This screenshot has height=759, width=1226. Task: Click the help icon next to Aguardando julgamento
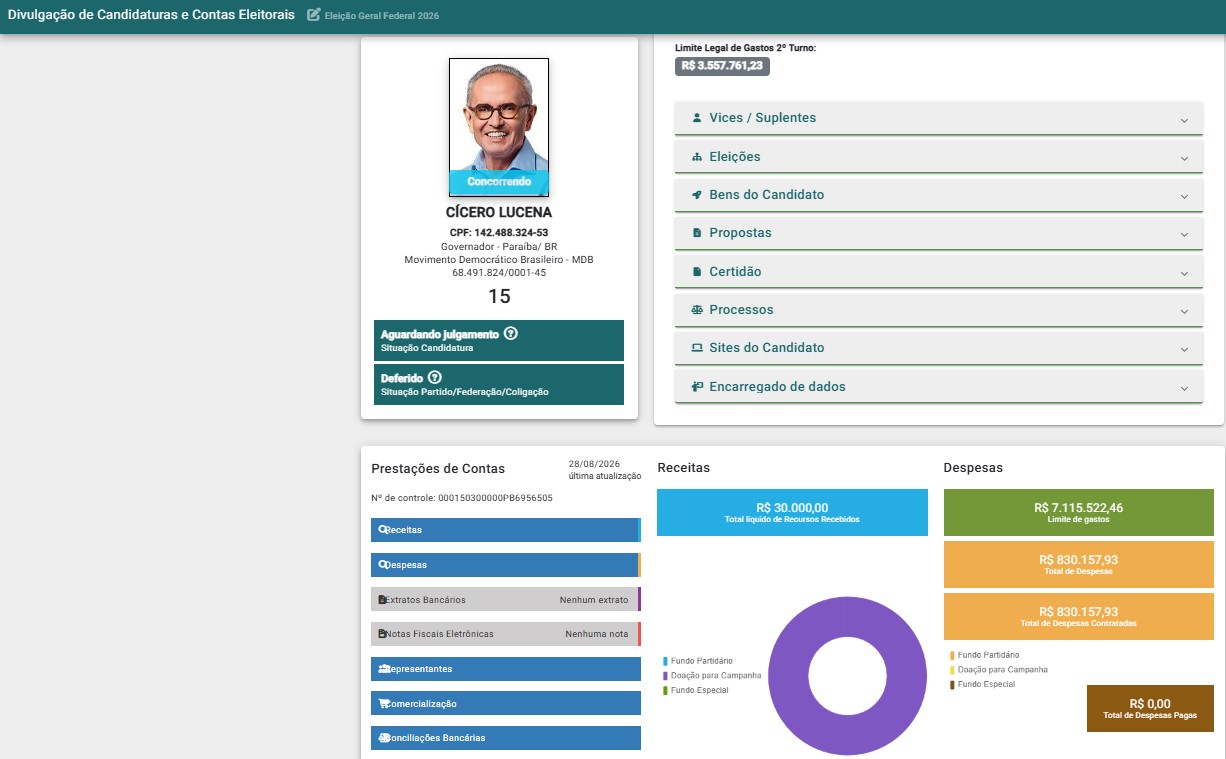511,333
